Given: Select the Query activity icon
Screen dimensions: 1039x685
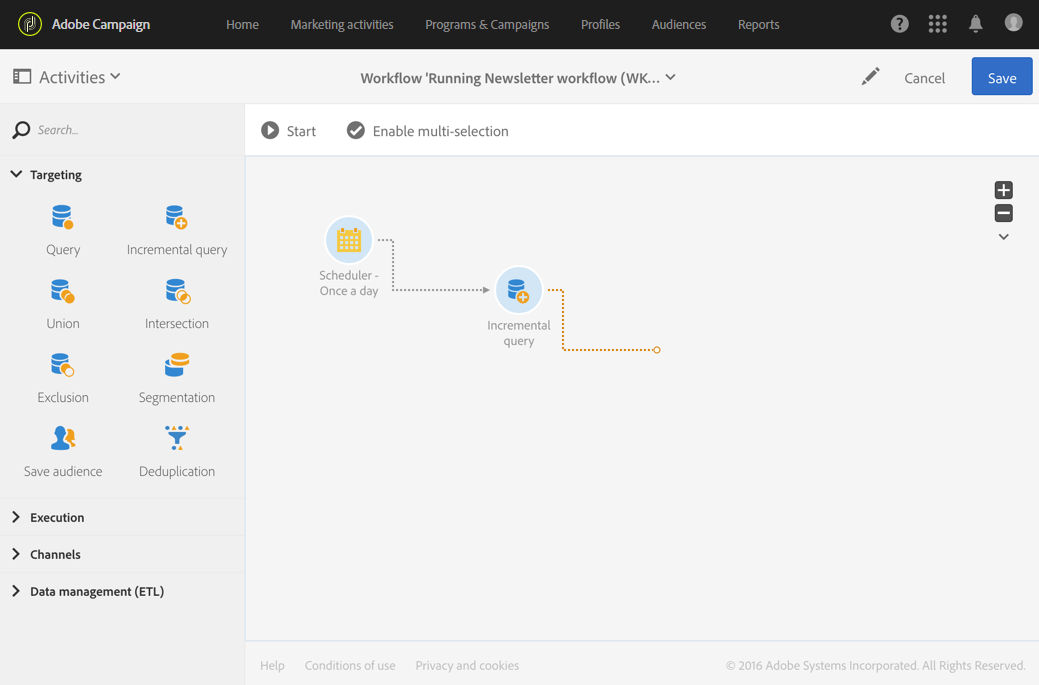Looking at the screenshot, I should [x=62, y=217].
